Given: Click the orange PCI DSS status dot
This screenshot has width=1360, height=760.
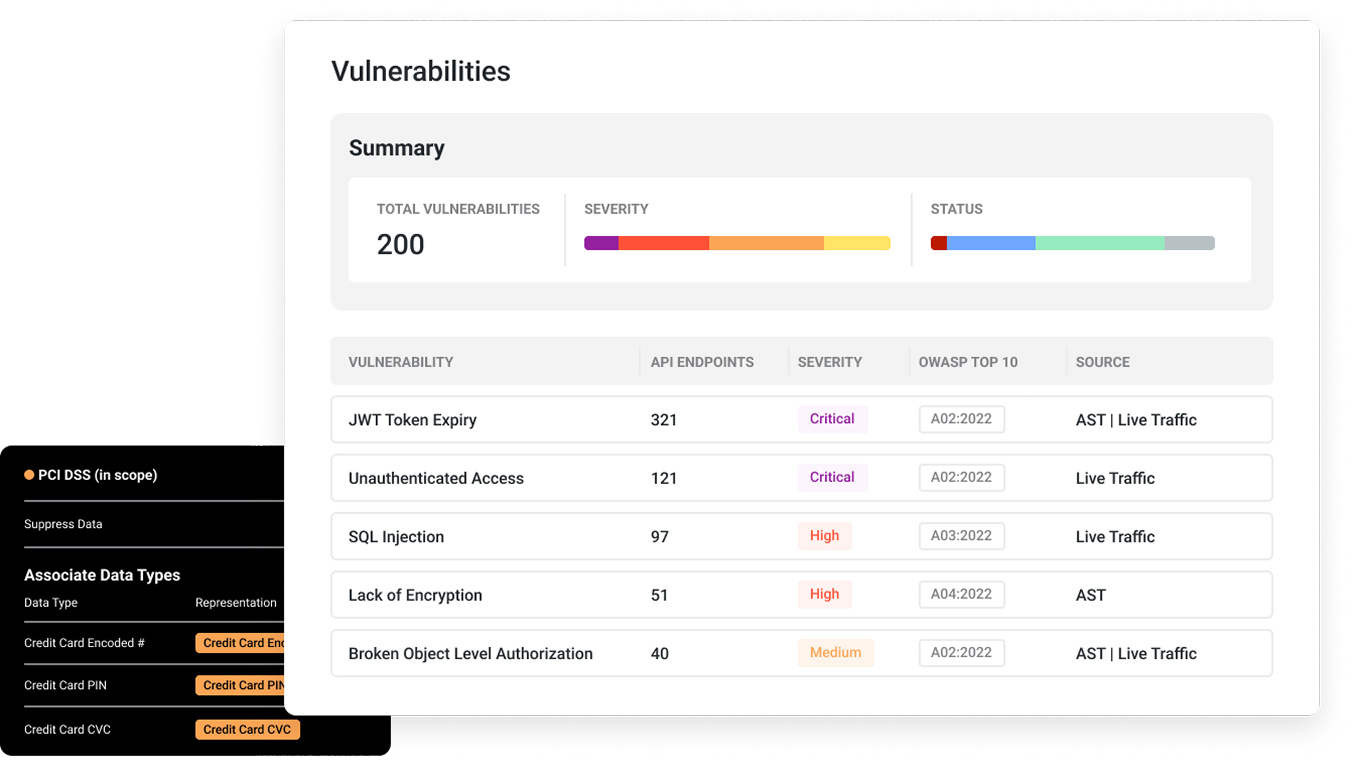Looking at the screenshot, I should pyautogui.click(x=30, y=475).
